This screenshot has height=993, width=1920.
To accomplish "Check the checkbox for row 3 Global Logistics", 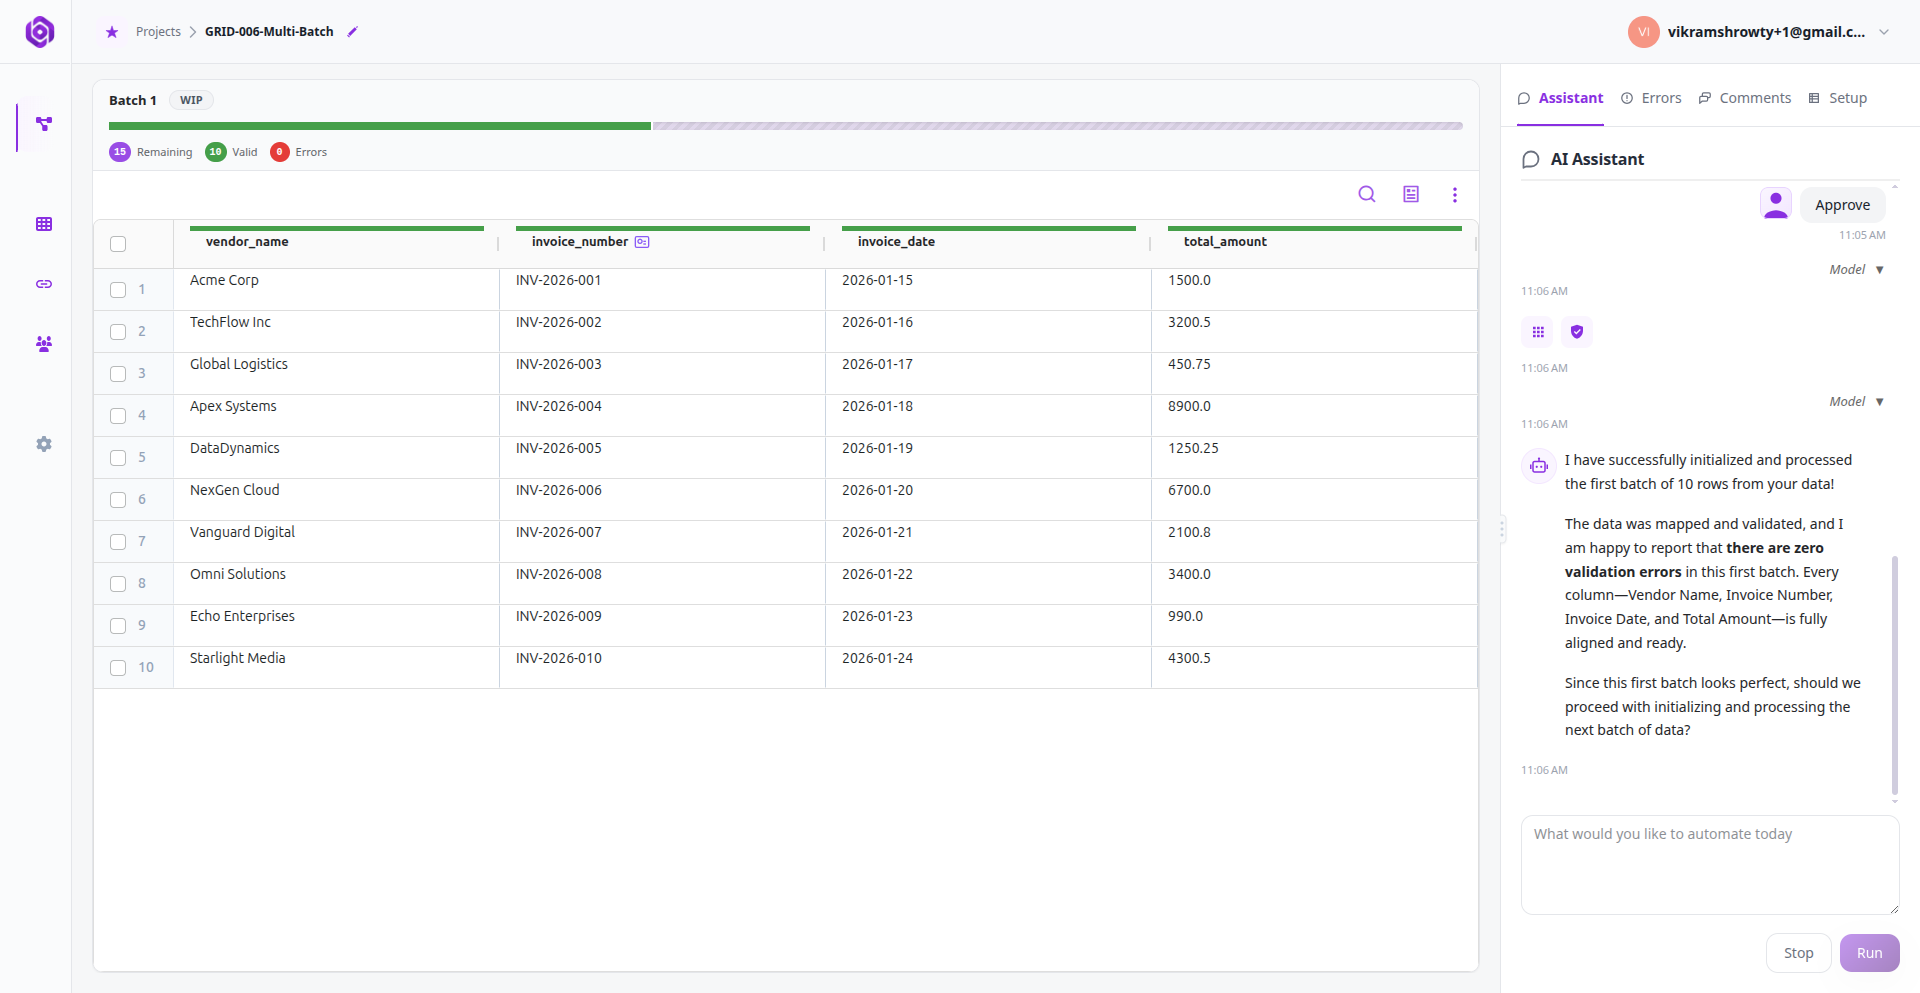I will click(x=118, y=374).
